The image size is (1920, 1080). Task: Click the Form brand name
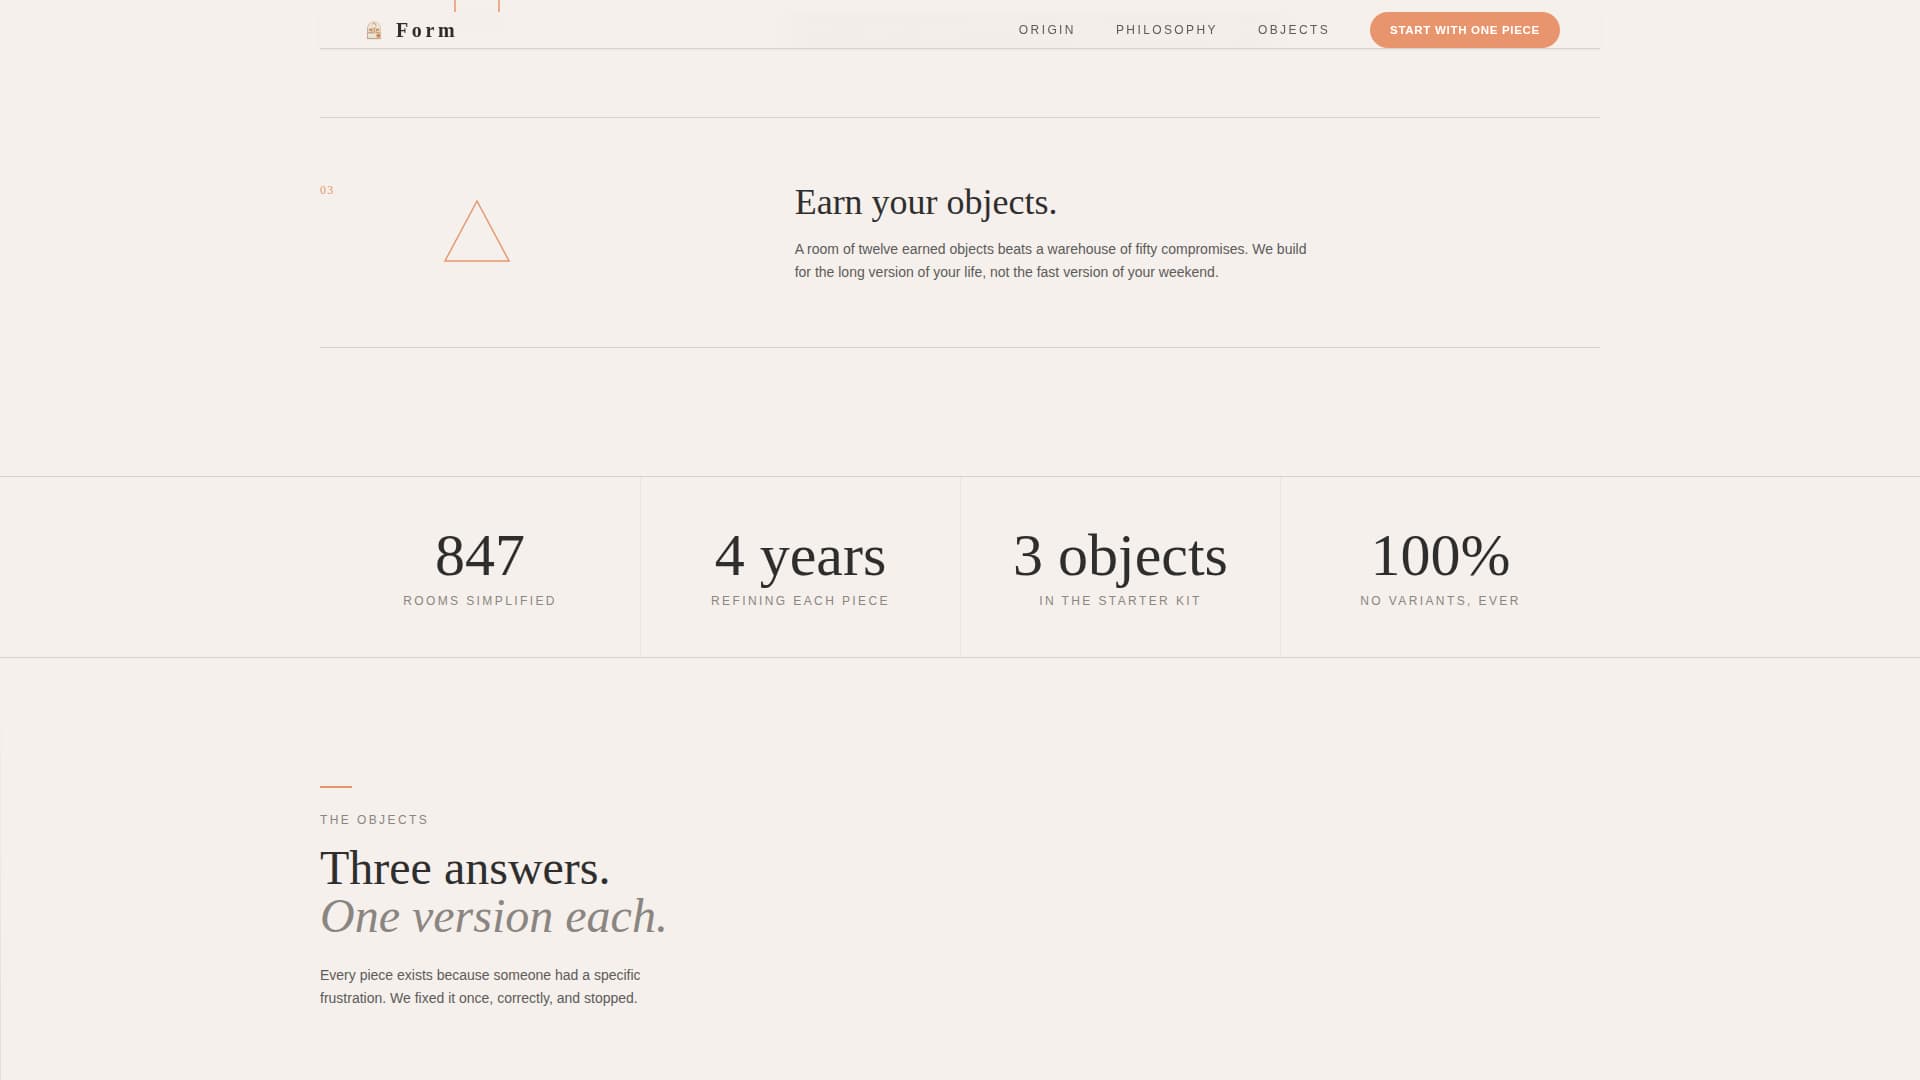[x=426, y=31]
